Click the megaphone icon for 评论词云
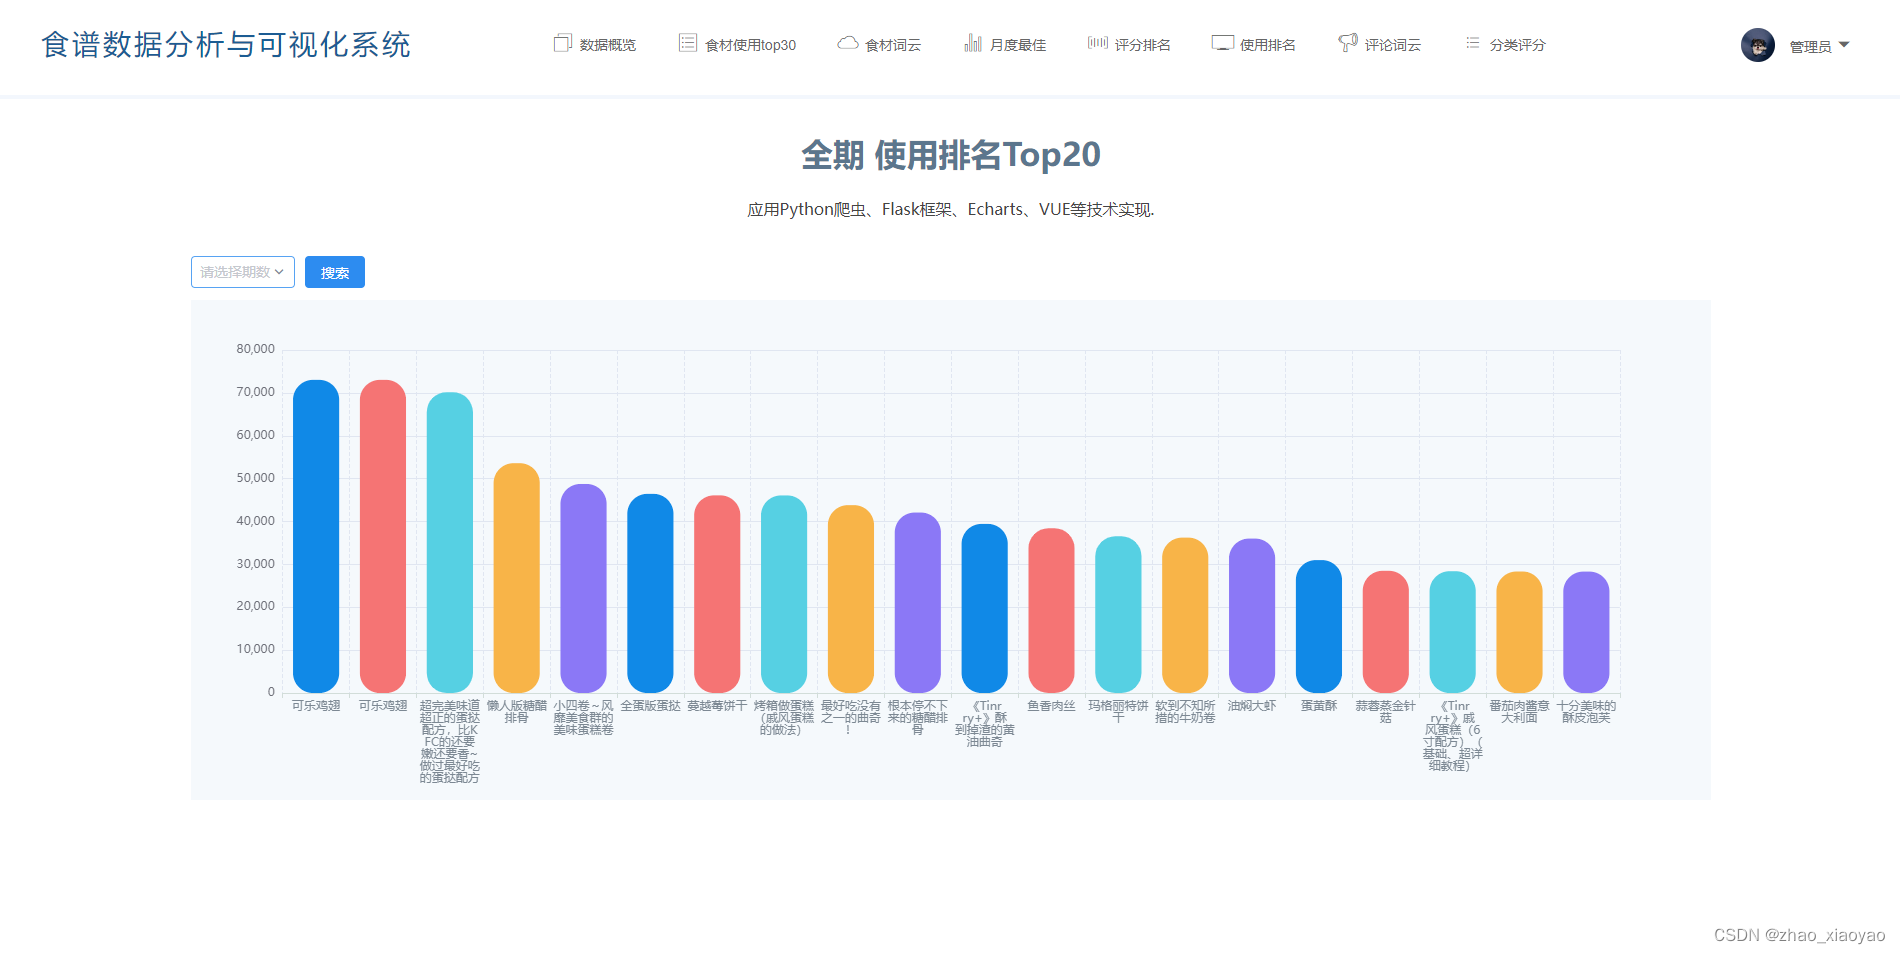This screenshot has width=1900, height=954. [x=1347, y=43]
